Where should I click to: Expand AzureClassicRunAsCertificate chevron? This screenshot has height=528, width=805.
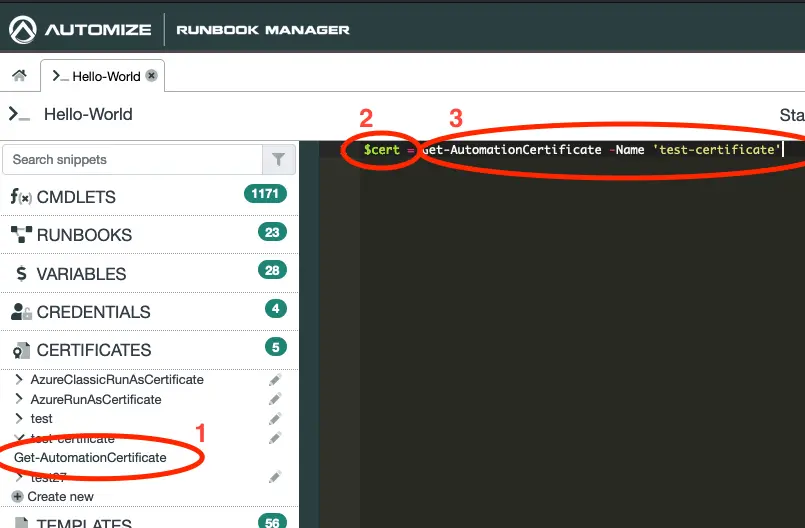[x=19, y=379]
